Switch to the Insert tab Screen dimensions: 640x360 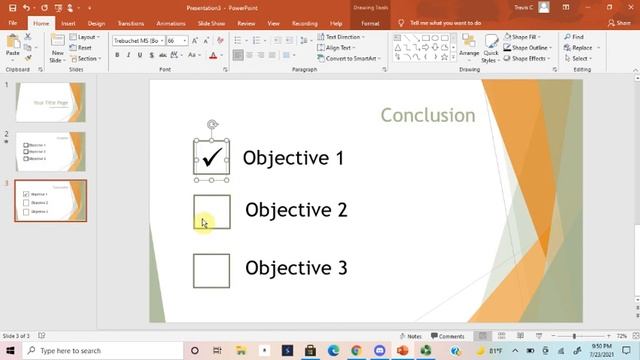(68, 23)
